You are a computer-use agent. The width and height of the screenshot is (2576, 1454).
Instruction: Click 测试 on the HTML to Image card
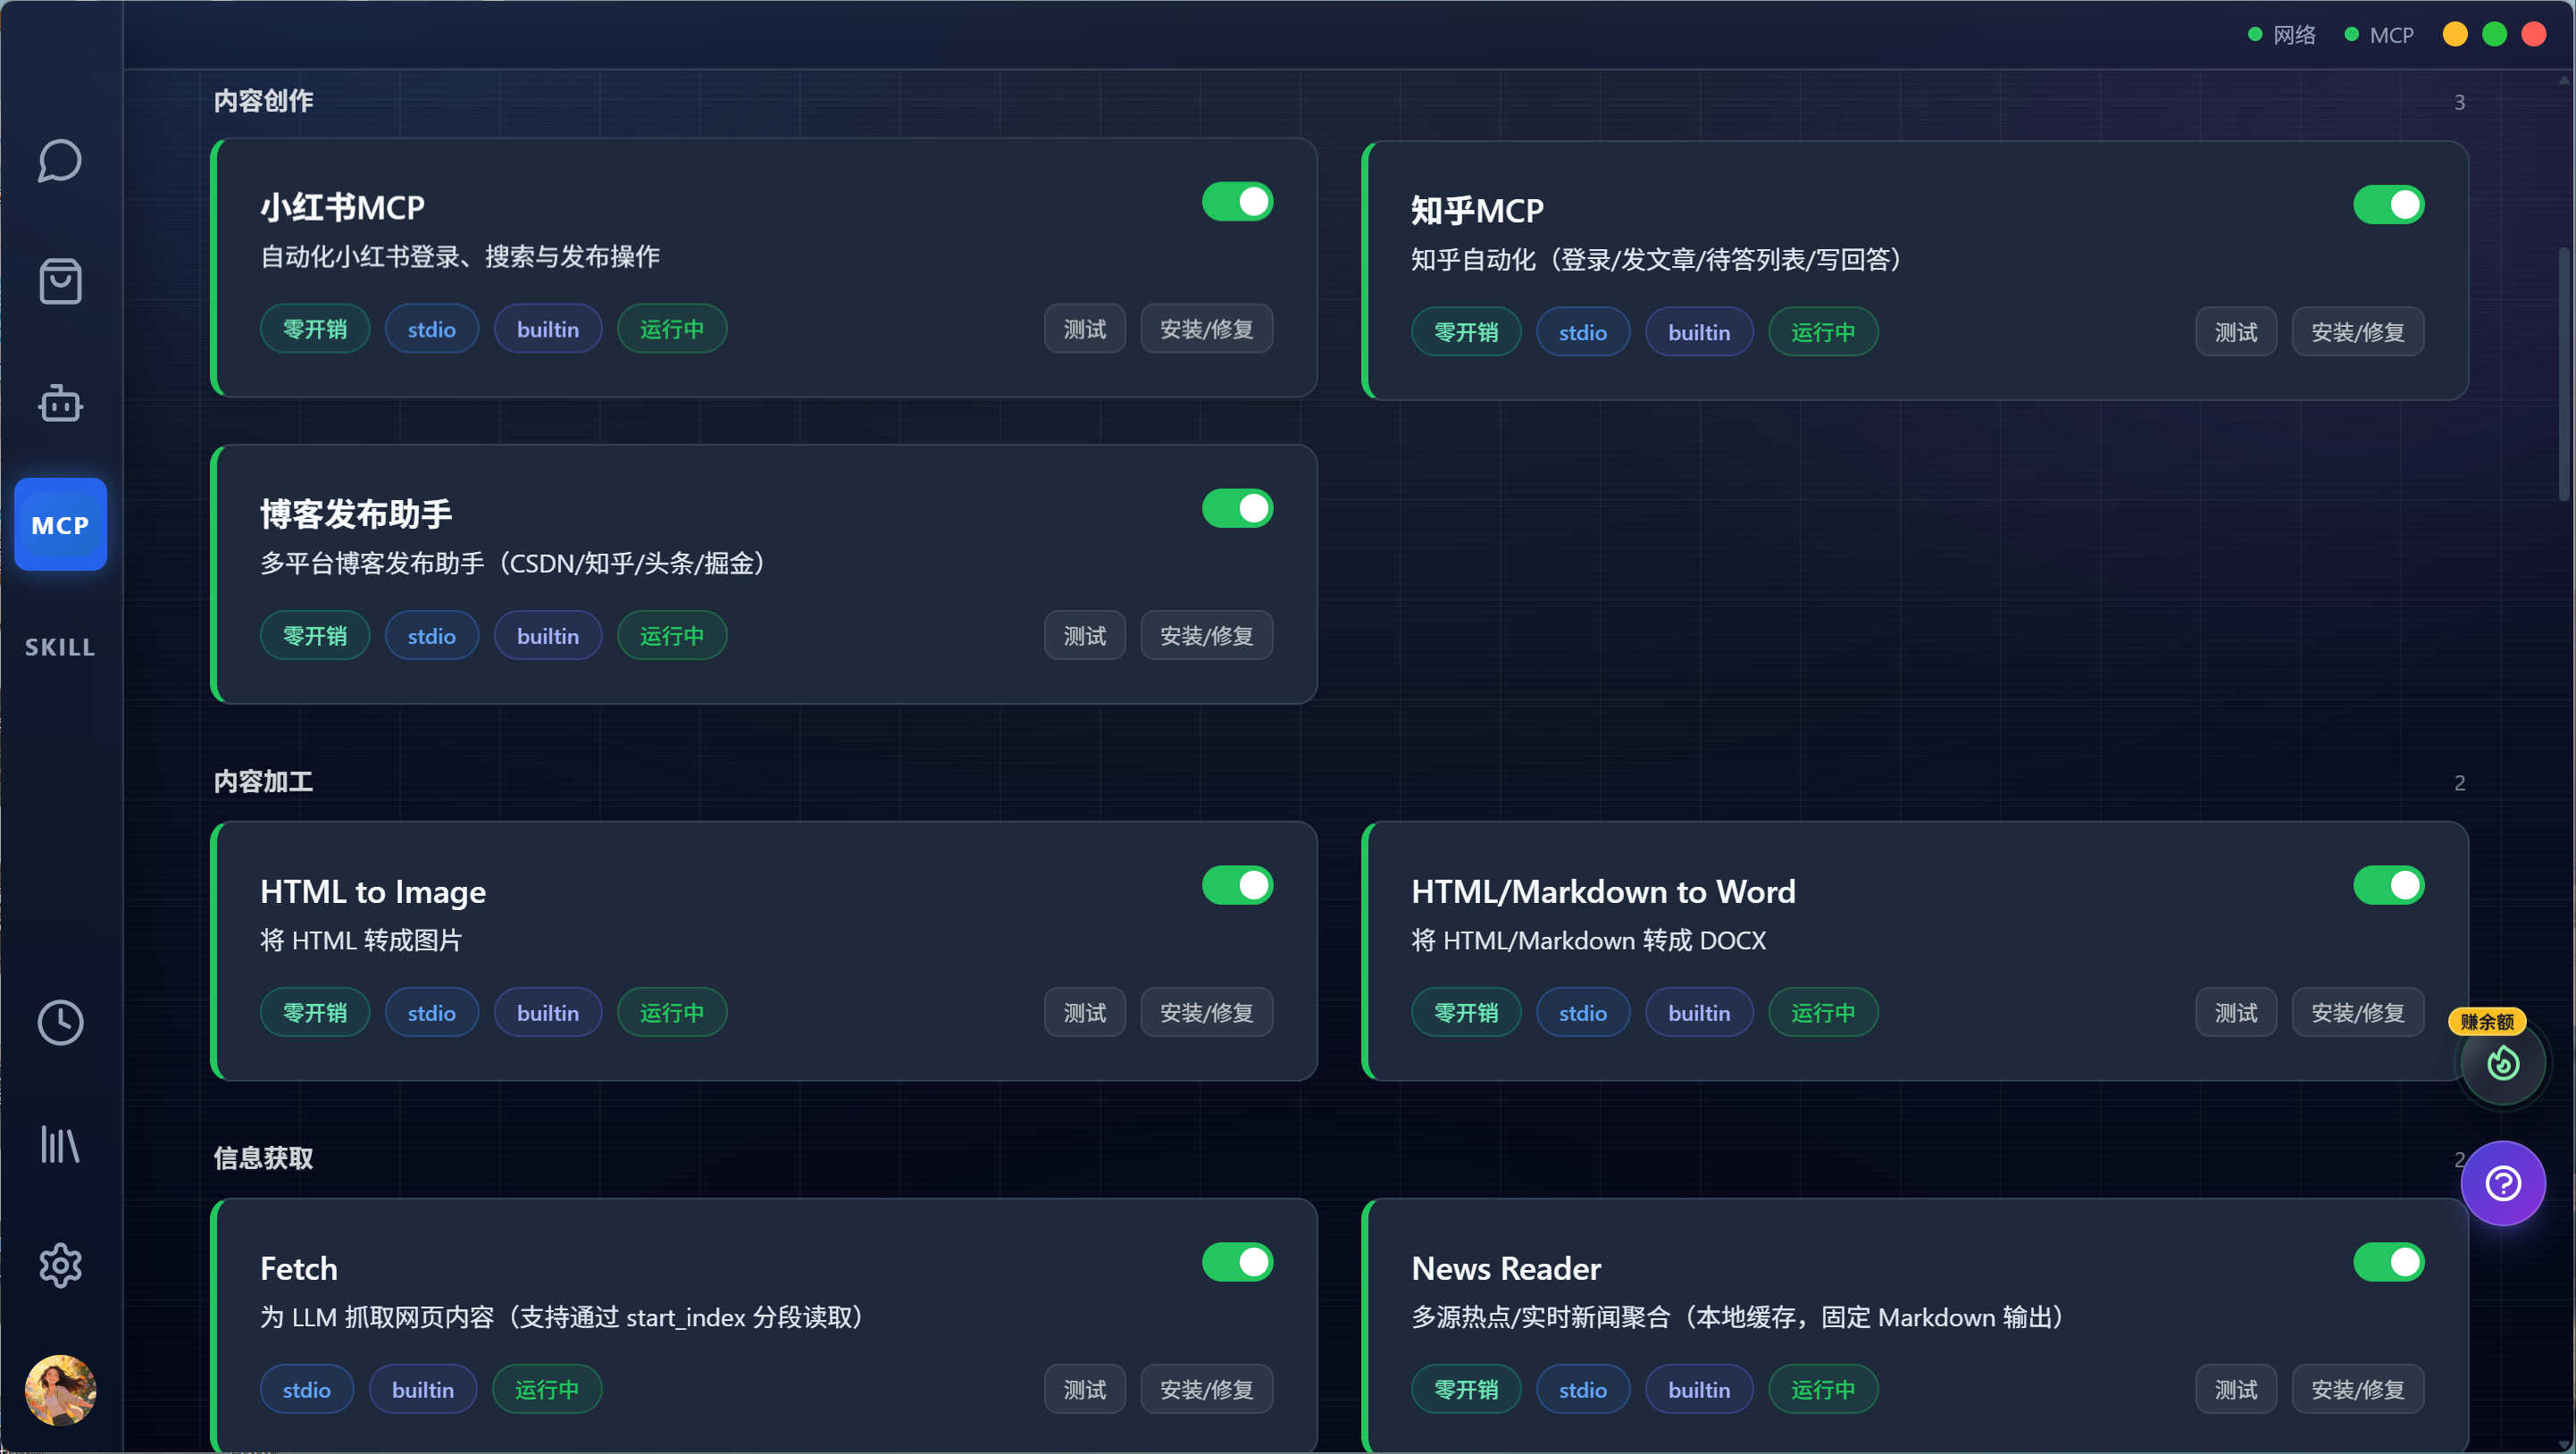1085,1013
